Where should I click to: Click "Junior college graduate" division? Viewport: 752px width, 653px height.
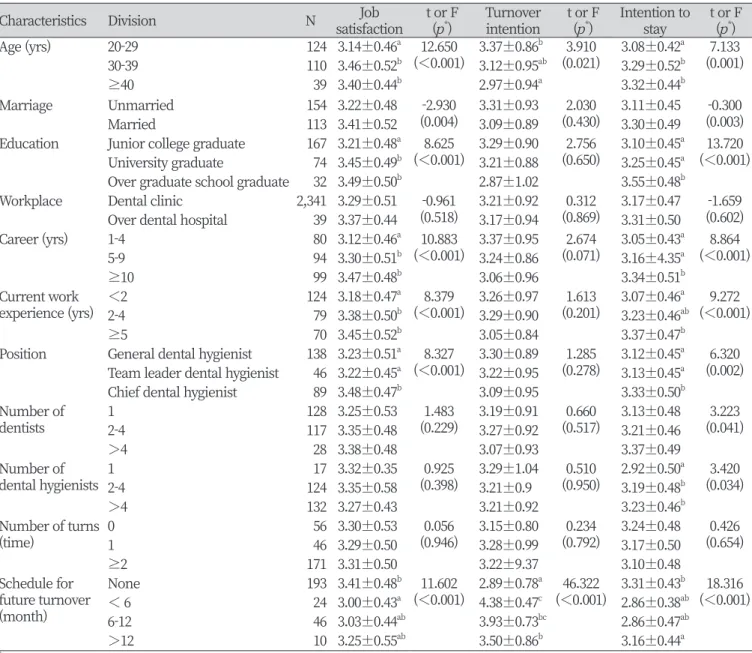tap(176, 144)
